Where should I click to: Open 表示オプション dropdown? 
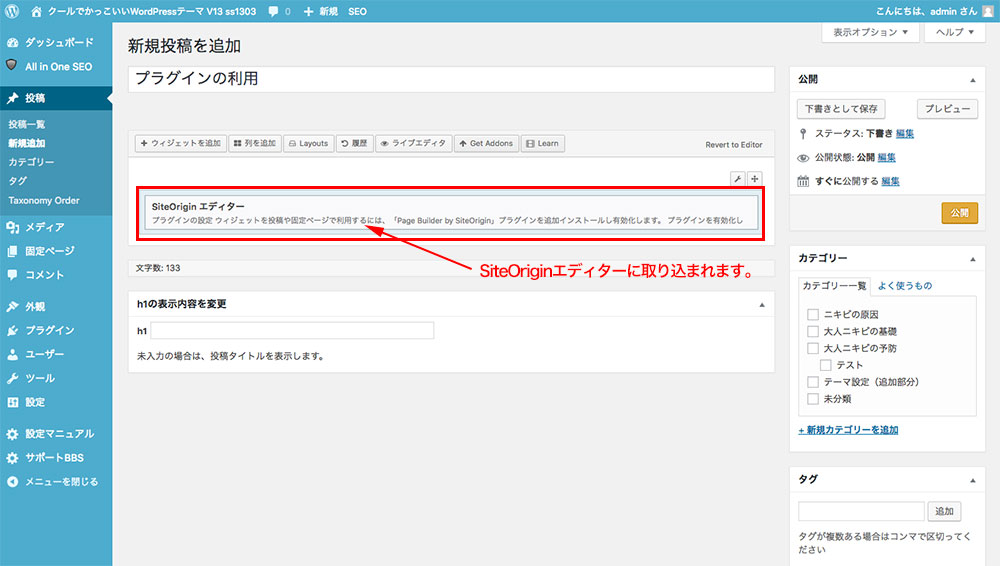tap(870, 32)
